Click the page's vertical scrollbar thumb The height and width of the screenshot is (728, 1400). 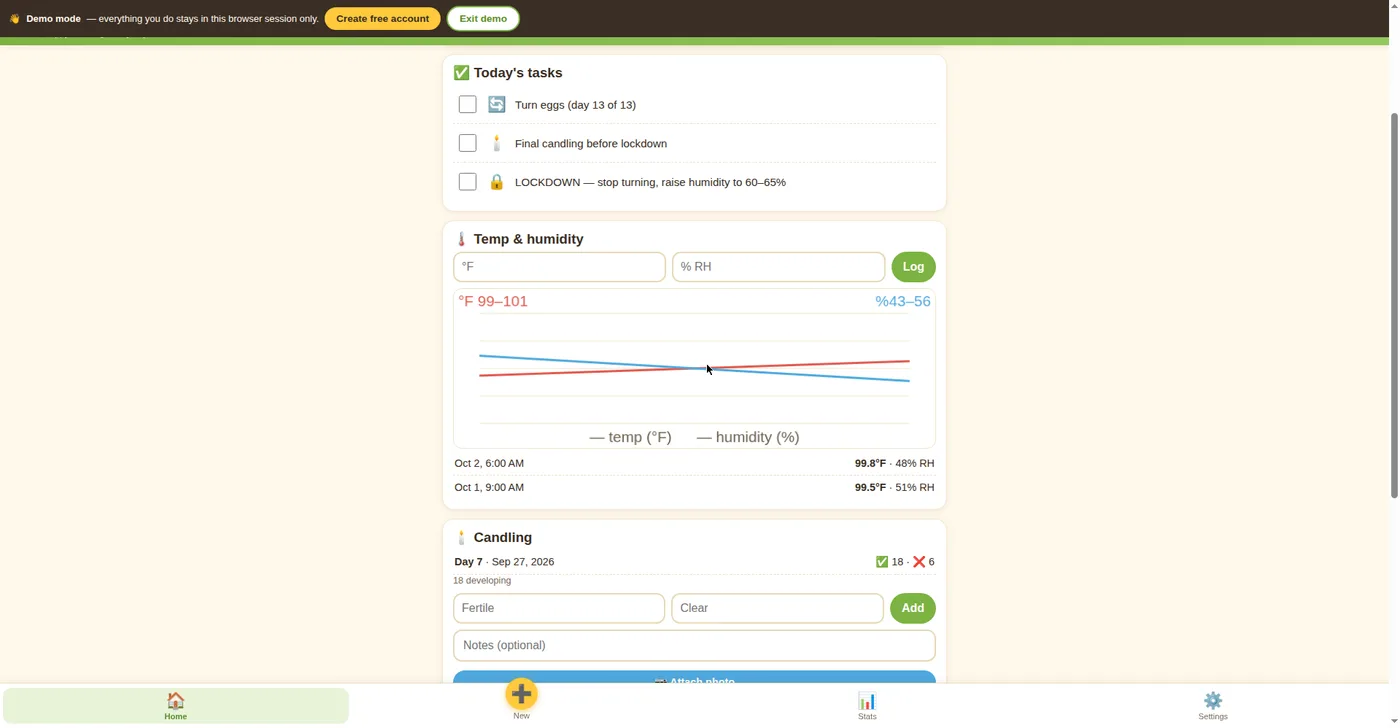click(x=1394, y=305)
